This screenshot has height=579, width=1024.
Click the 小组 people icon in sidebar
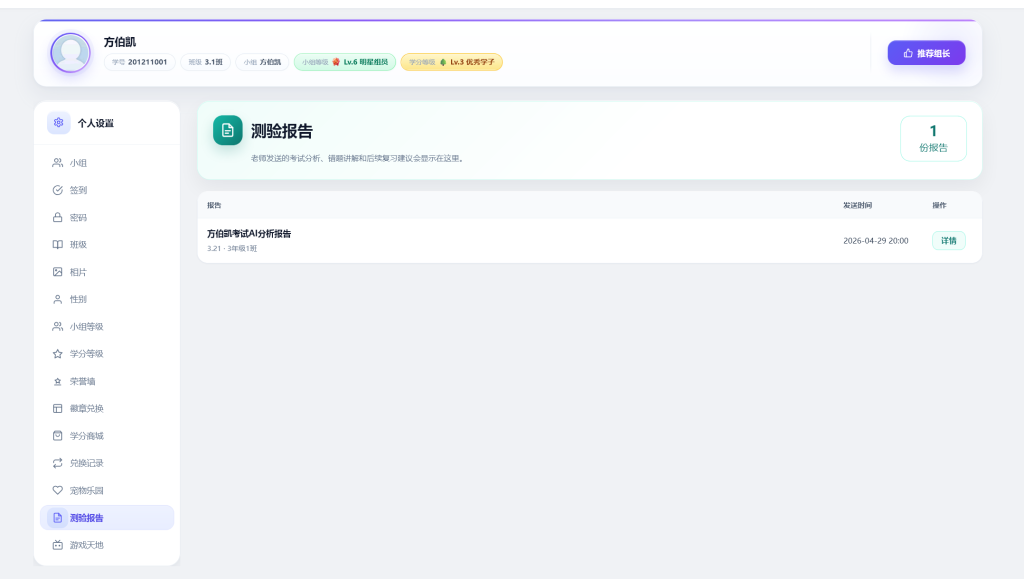tap(57, 163)
